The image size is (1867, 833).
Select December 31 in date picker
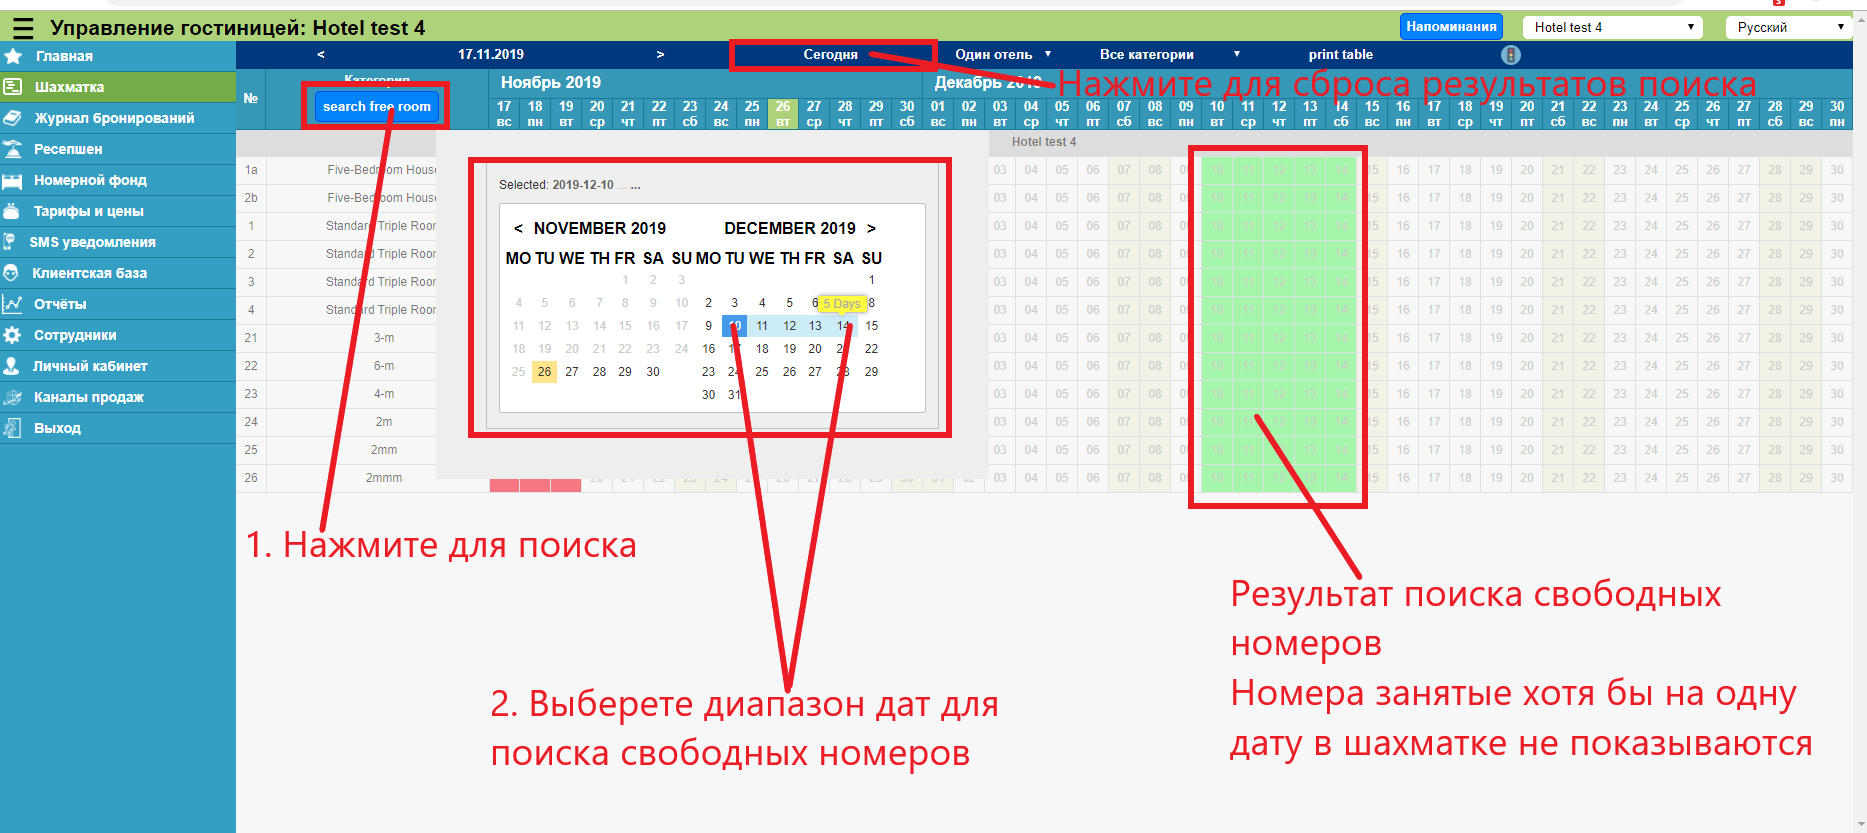click(x=734, y=395)
